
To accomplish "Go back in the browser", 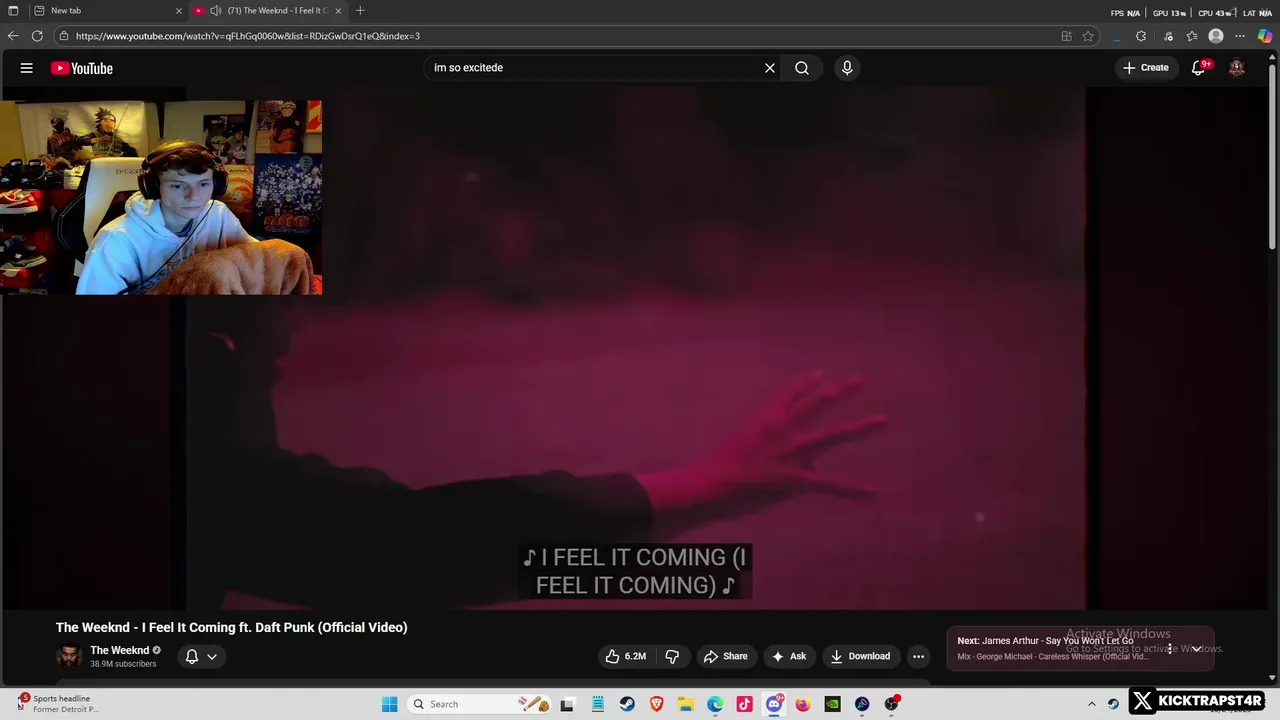I will [13, 36].
